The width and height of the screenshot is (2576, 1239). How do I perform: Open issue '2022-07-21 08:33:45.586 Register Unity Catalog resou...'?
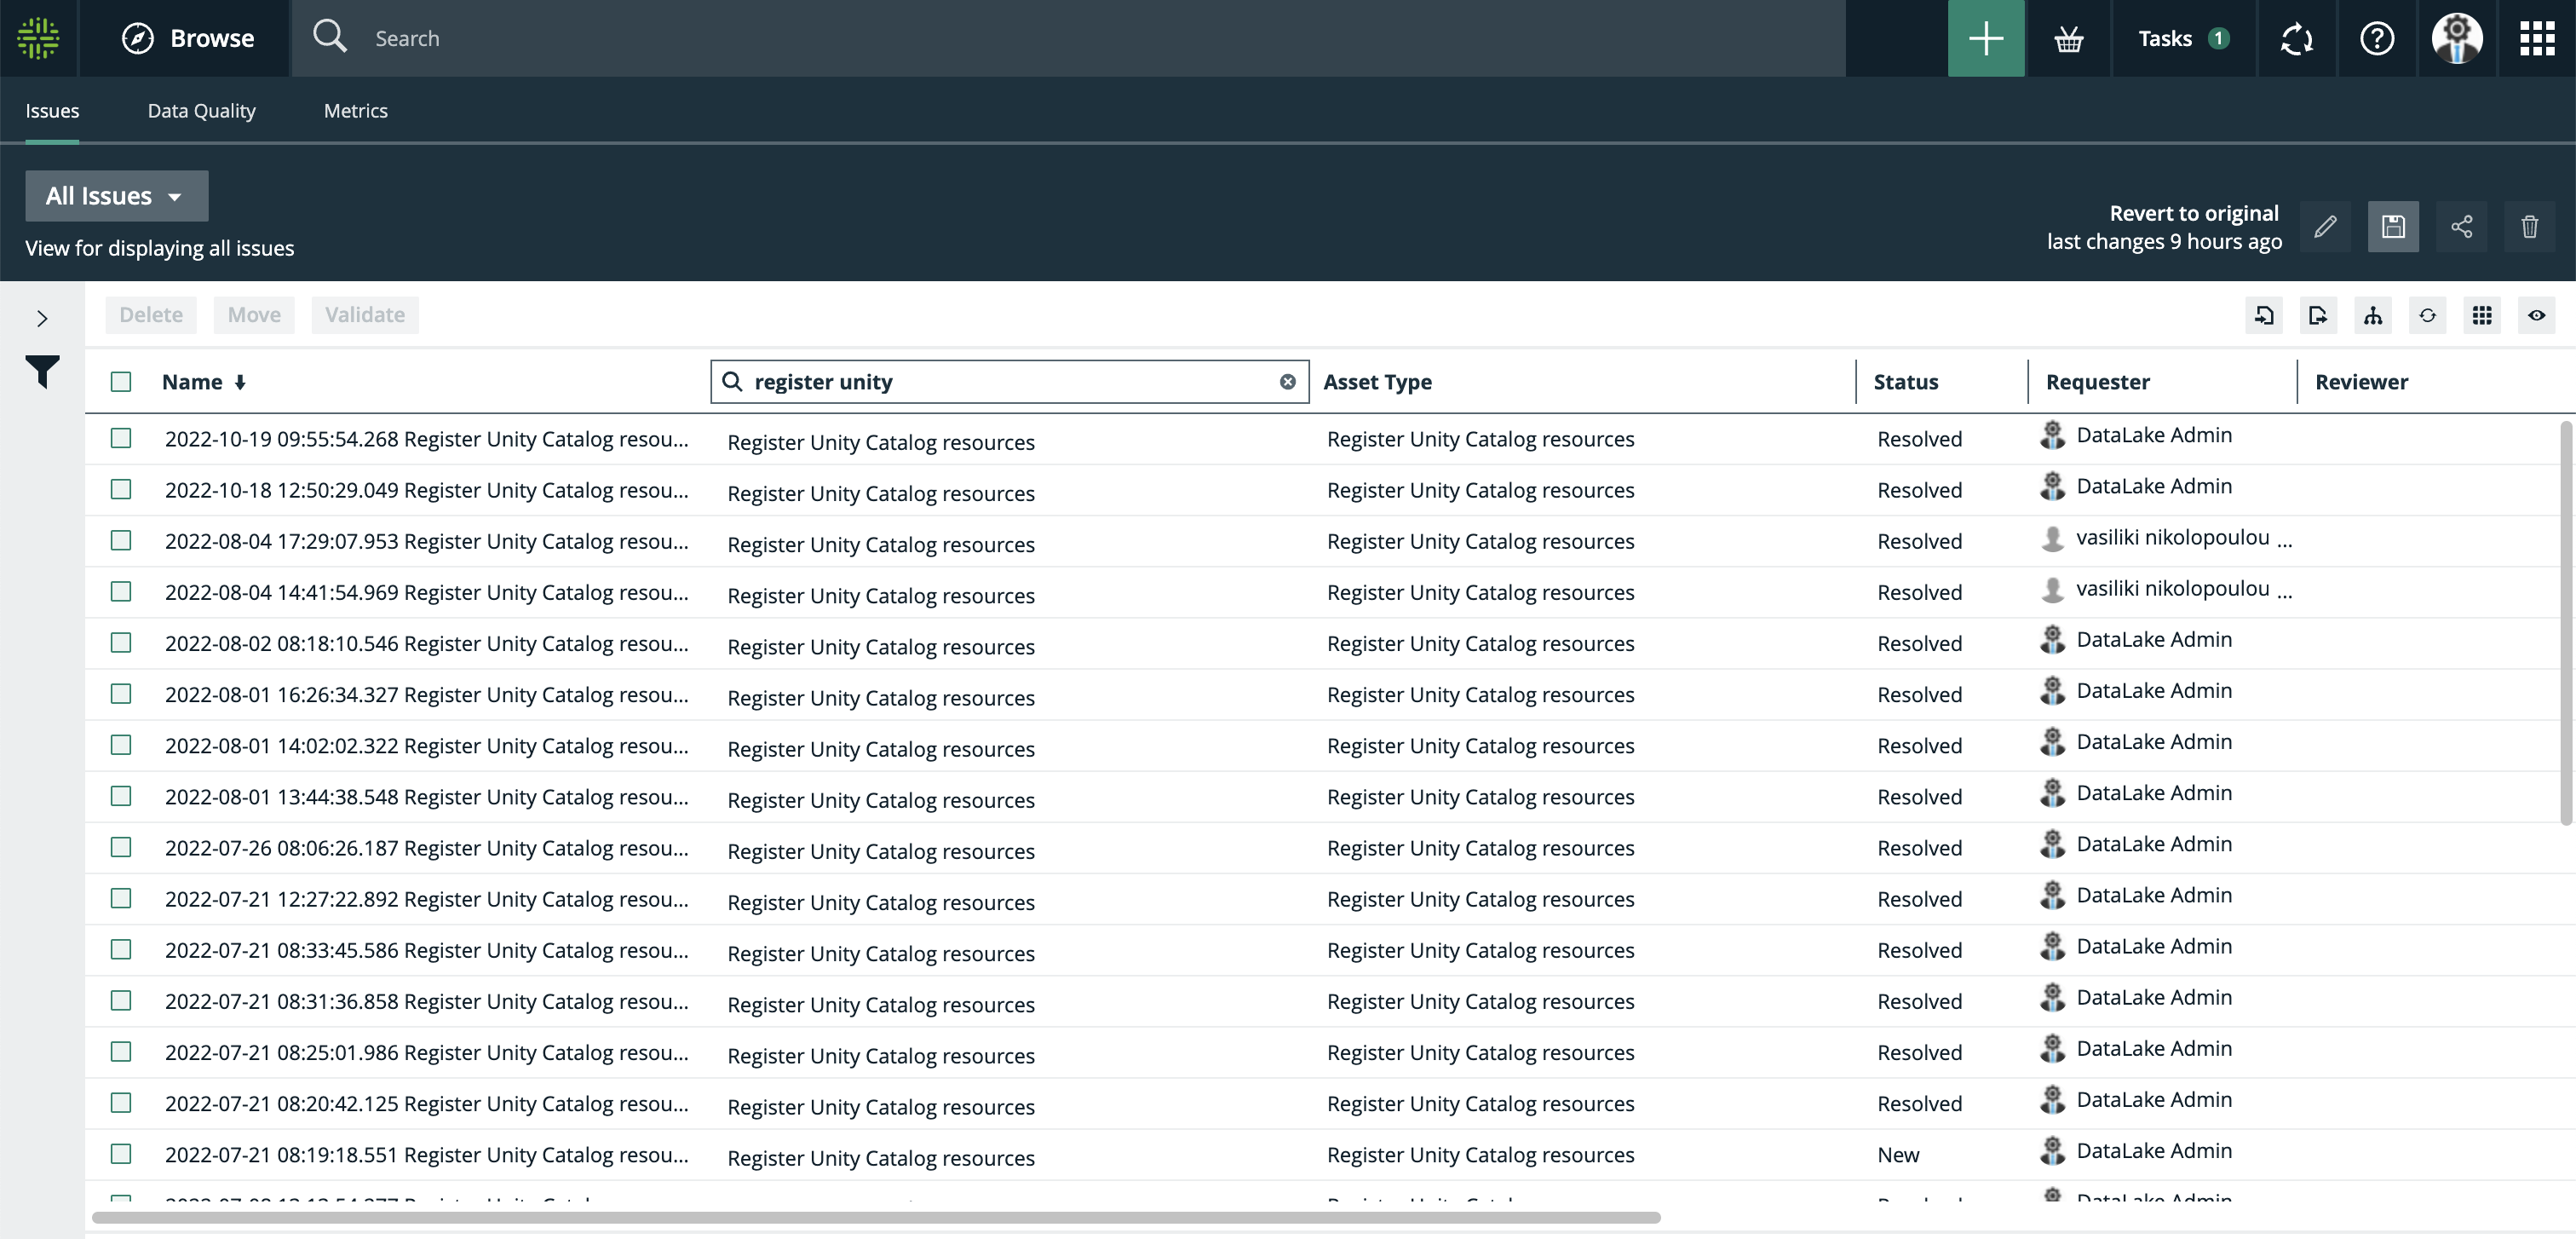click(427, 950)
